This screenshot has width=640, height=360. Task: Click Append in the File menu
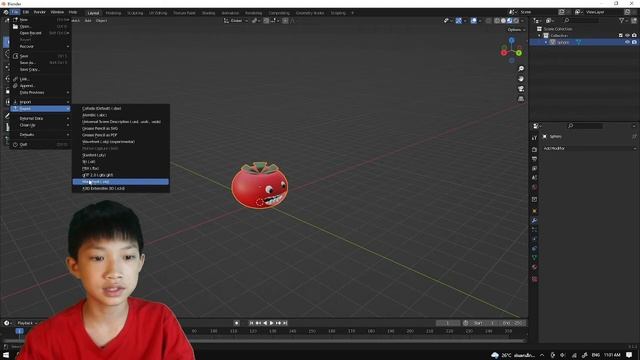pyautogui.click(x=40, y=86)
